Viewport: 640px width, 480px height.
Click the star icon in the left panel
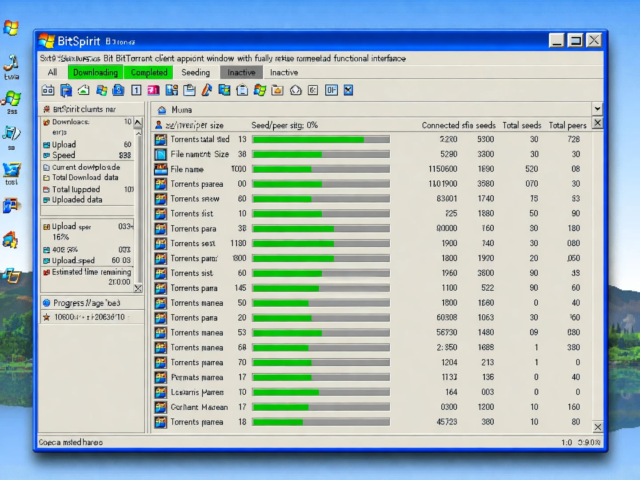(47, 317)
